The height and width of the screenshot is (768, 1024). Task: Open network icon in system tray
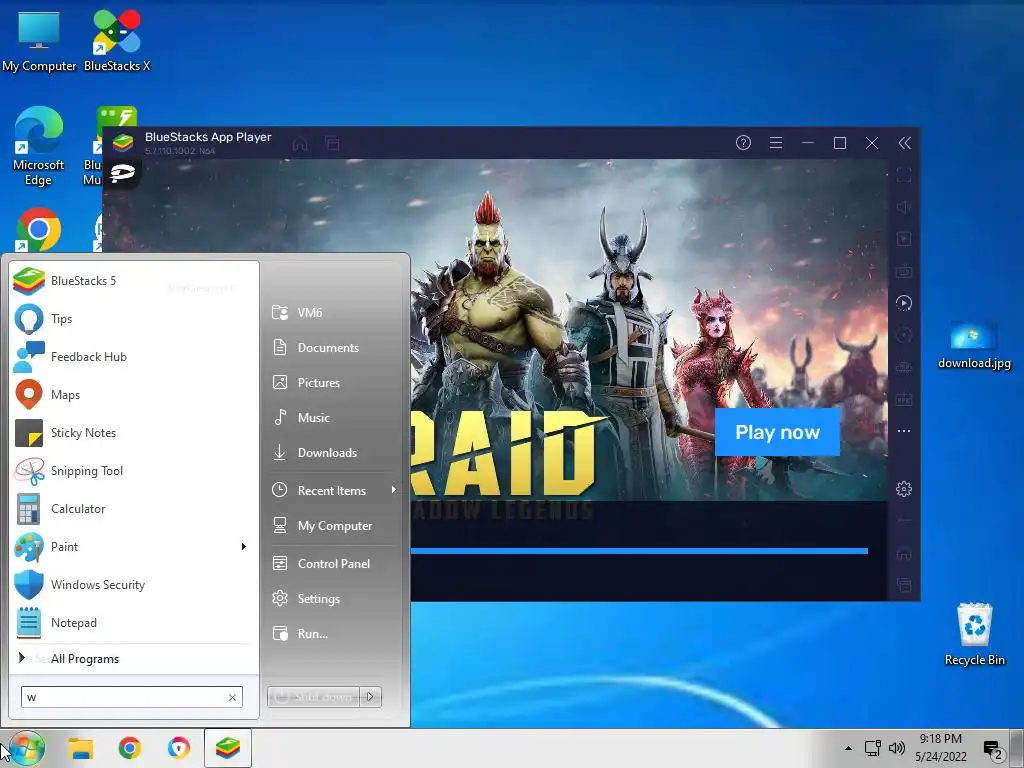pyautogui.click(x=872, y=748)
